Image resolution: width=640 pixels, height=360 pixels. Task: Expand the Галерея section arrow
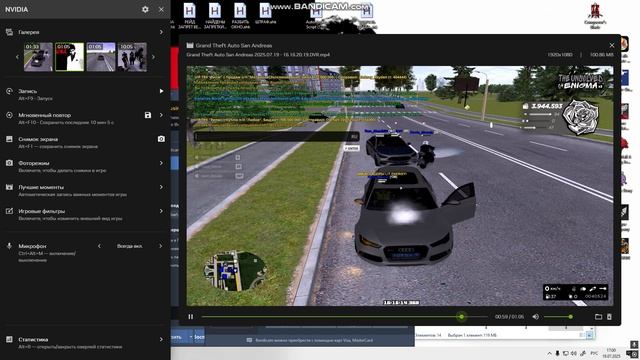pyautogui.click(x=161, y=32)
